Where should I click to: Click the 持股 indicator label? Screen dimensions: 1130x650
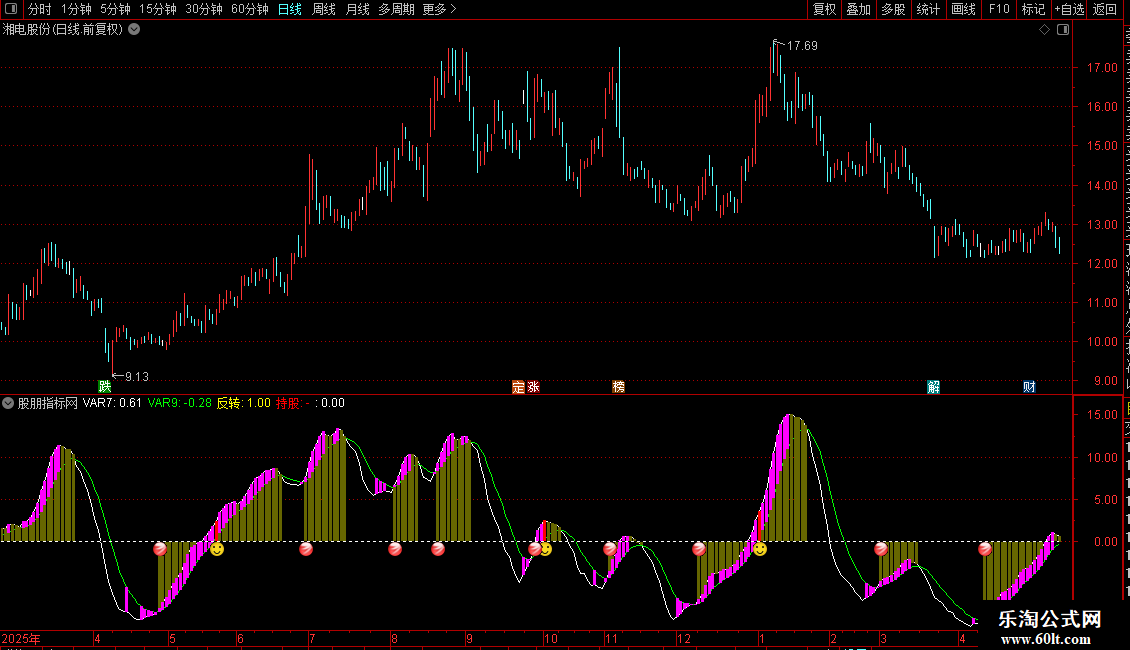288,403
